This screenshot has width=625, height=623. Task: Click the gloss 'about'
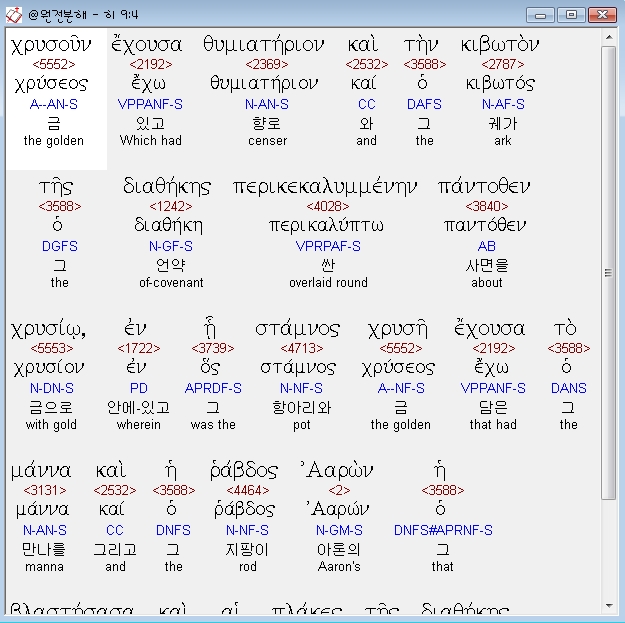click(487, 283)
